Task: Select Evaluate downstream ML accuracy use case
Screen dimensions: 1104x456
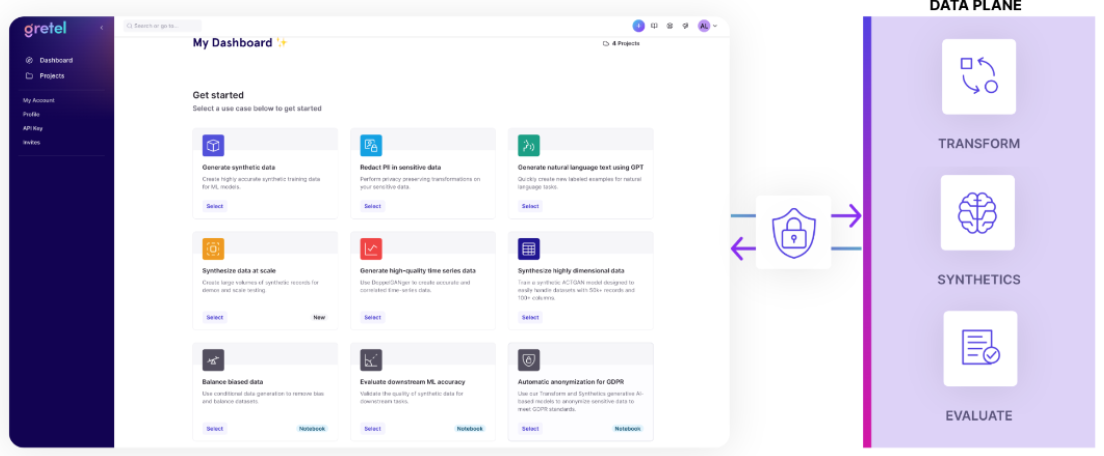Action: 372,429
